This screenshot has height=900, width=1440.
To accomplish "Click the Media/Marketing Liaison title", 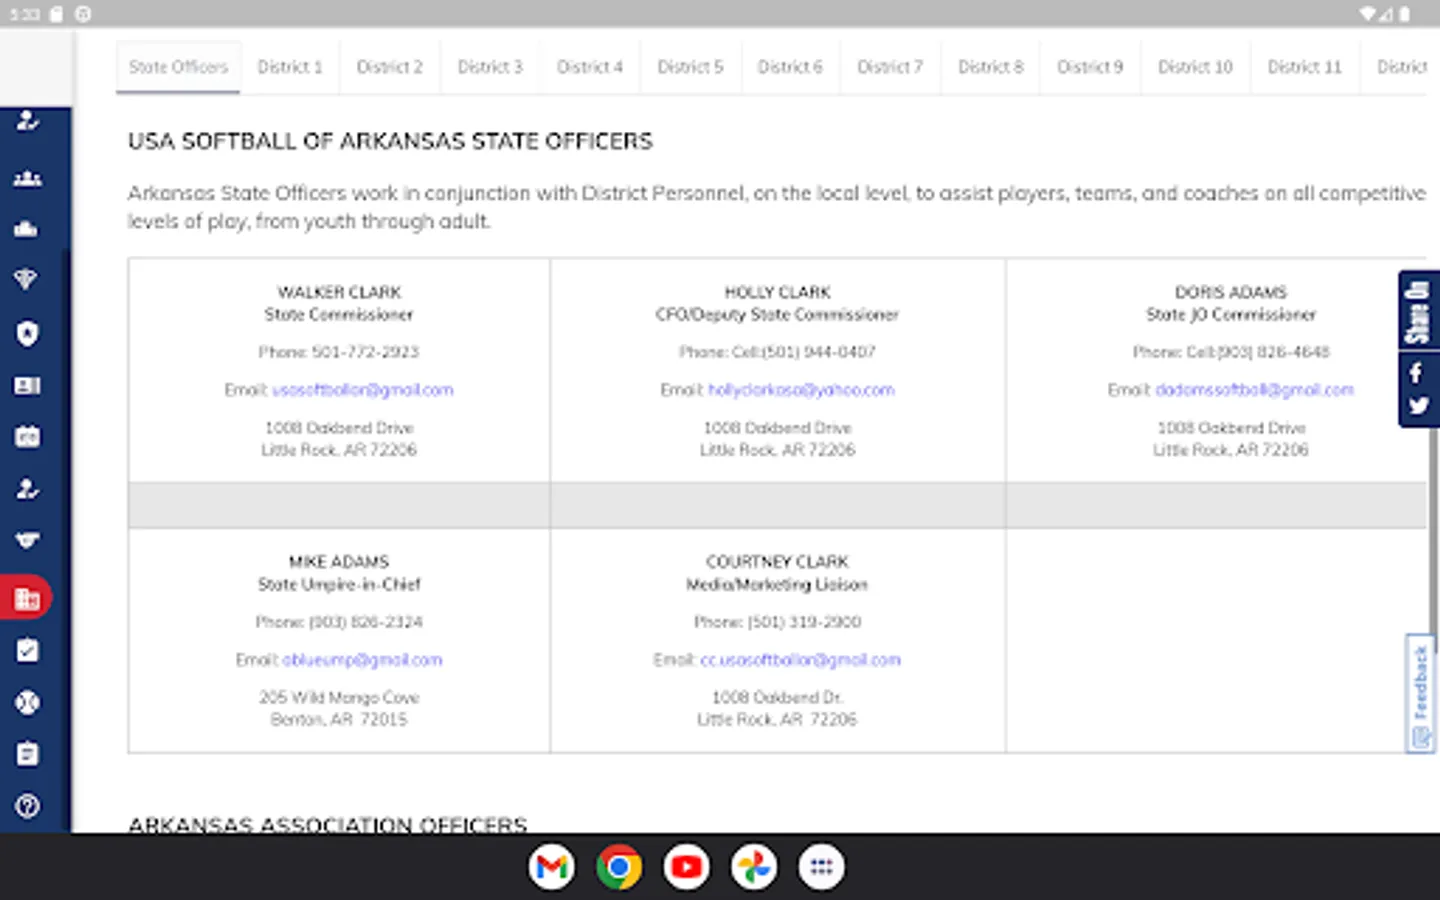I will click(x=777, y=584).
